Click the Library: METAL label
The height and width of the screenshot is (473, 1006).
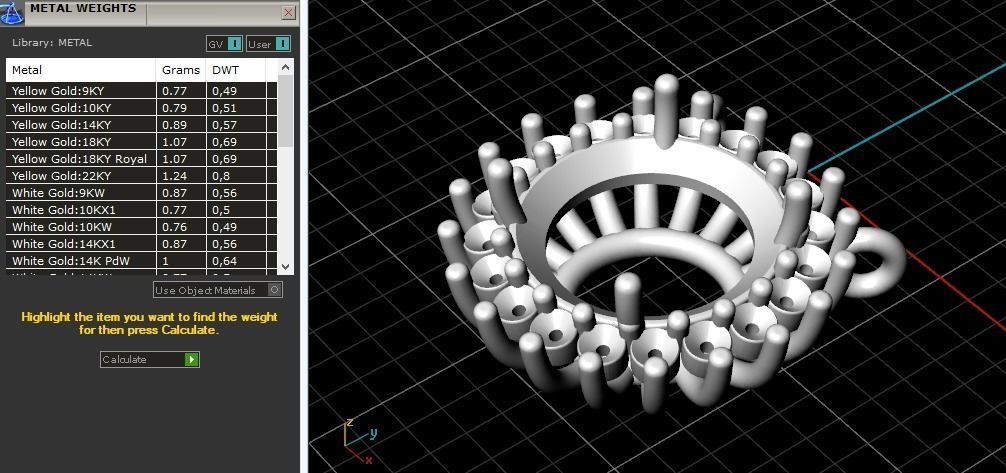point(52,42)
